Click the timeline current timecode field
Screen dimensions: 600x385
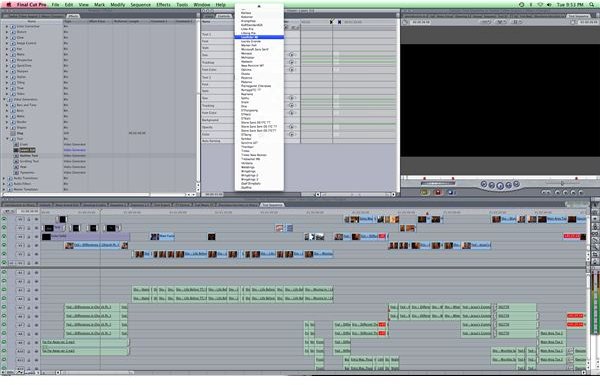click(29, 211)
